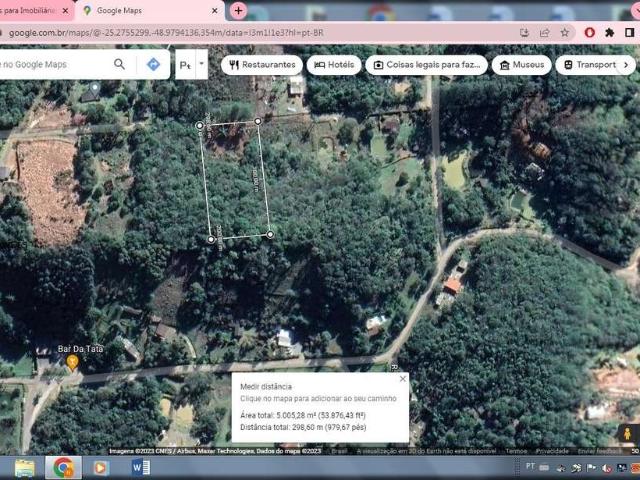The width and height of the screenshot is (640, 480).
Task: Bookmark this page with the star icon
Action: tap(565, 32)
